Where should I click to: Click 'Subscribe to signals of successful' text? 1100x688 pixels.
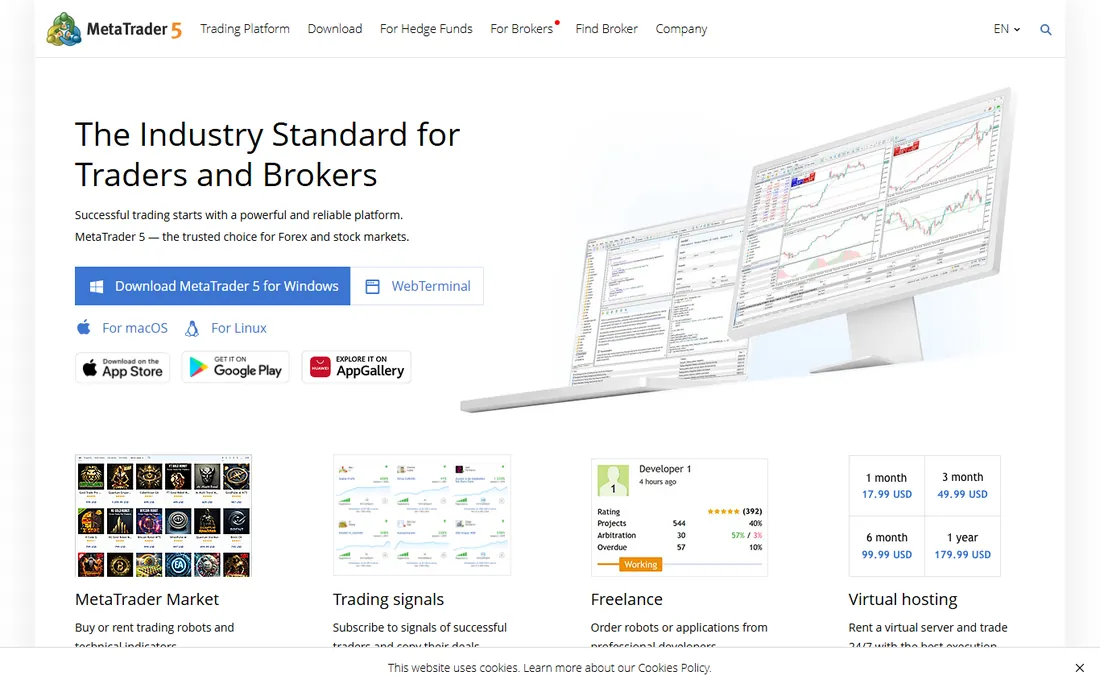coord(420,627)
